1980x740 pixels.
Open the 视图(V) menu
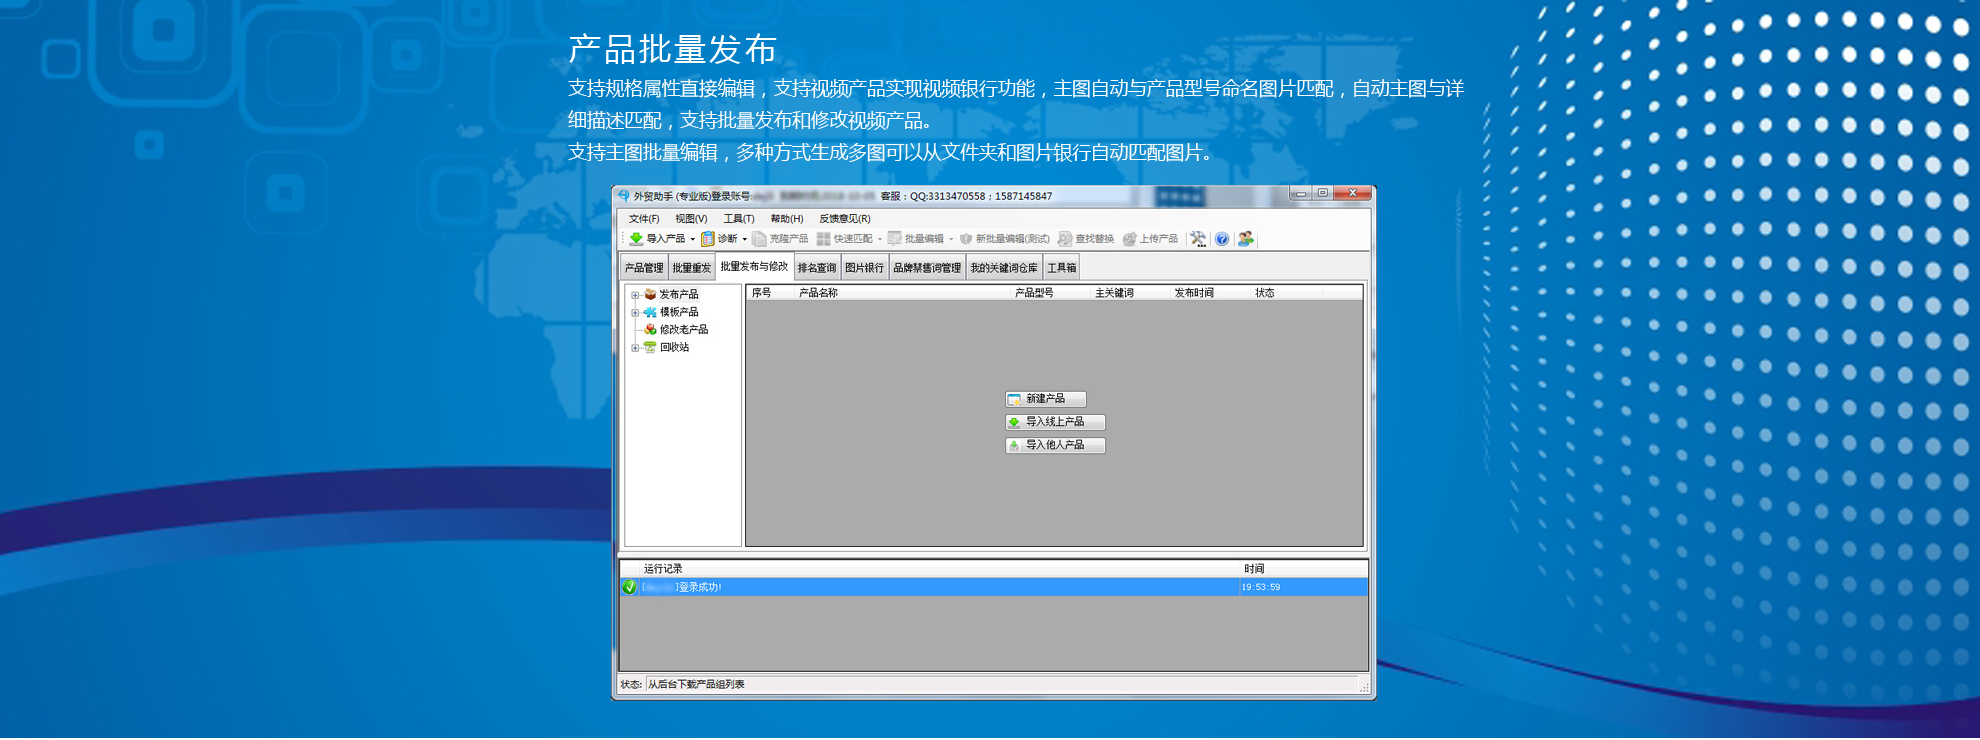691,219
